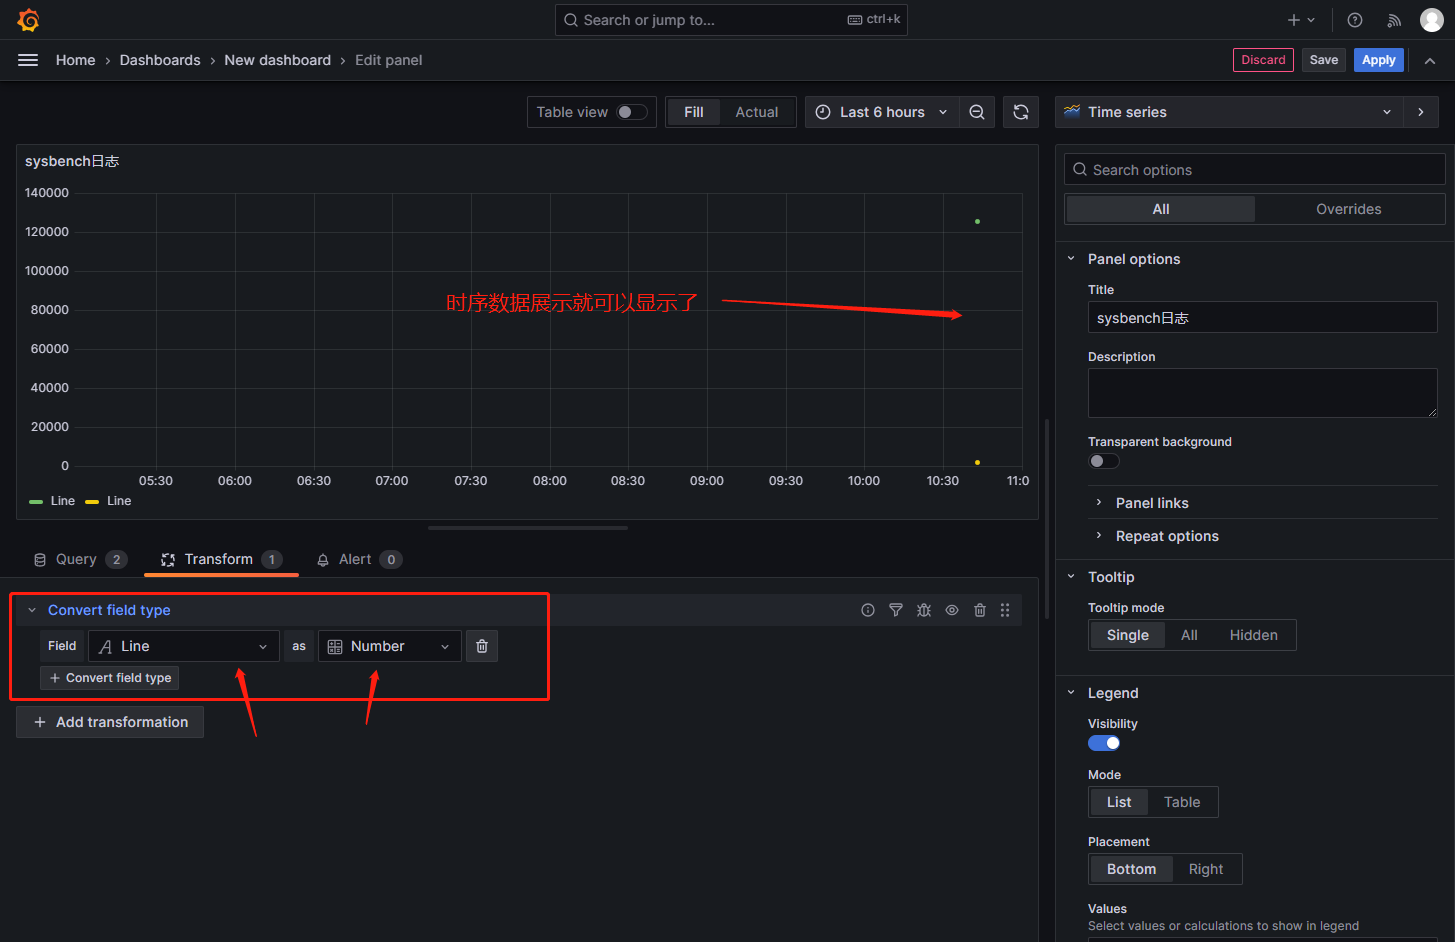Click the transformation filter icon
This screenshot has width=1455, height=942.
pos(896,610)
